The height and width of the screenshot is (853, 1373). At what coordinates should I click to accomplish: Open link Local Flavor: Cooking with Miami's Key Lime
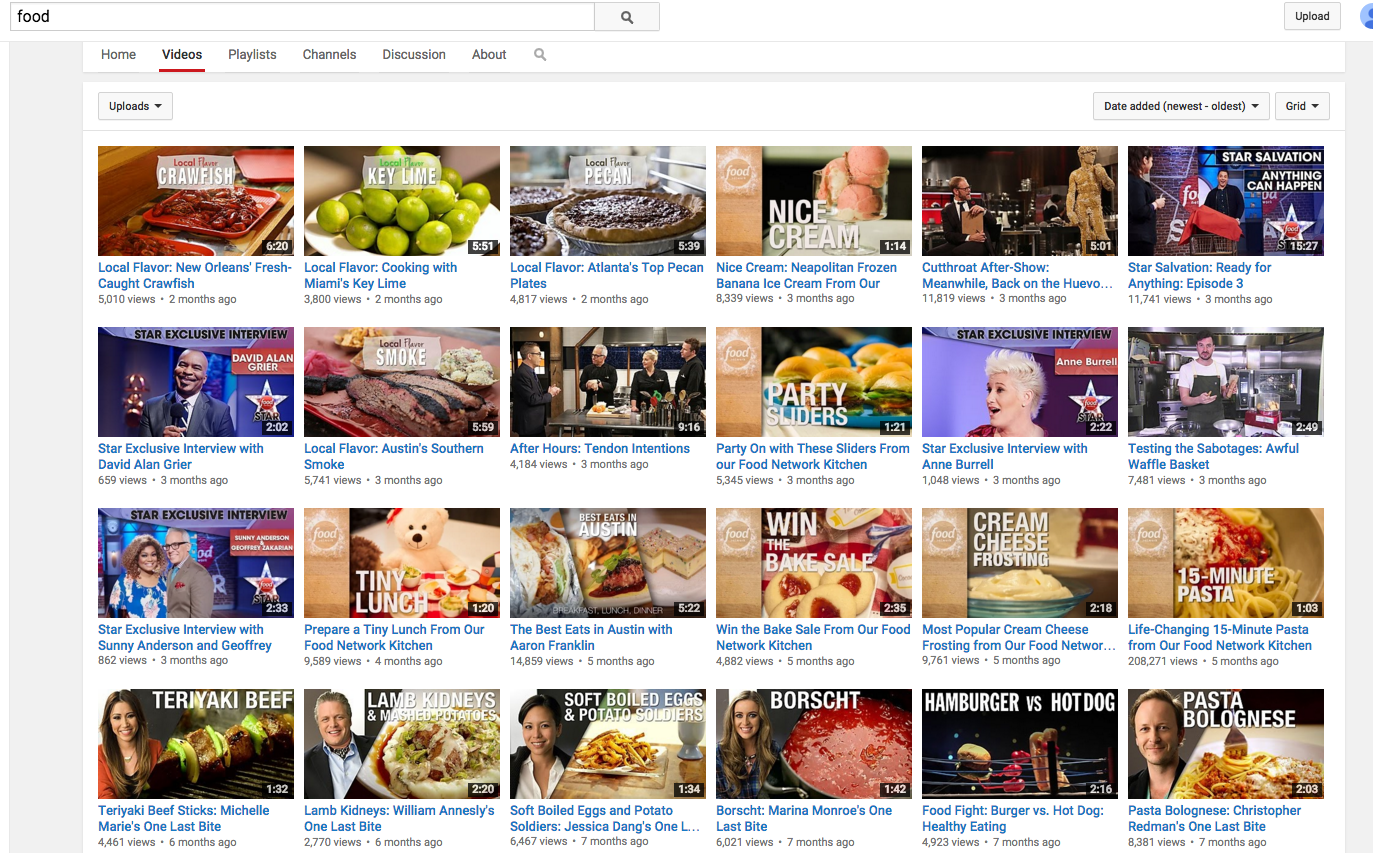(380, 276)
